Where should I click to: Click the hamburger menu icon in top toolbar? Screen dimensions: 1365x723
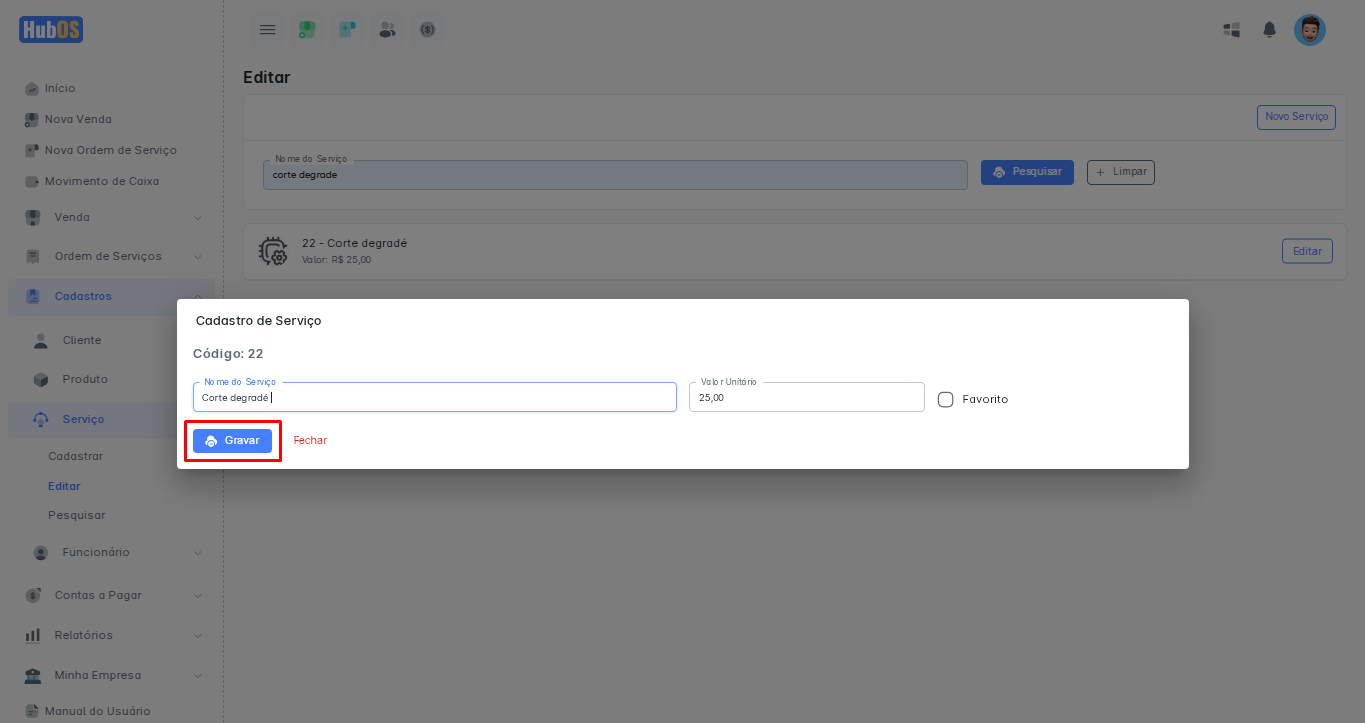click(267, 30)
